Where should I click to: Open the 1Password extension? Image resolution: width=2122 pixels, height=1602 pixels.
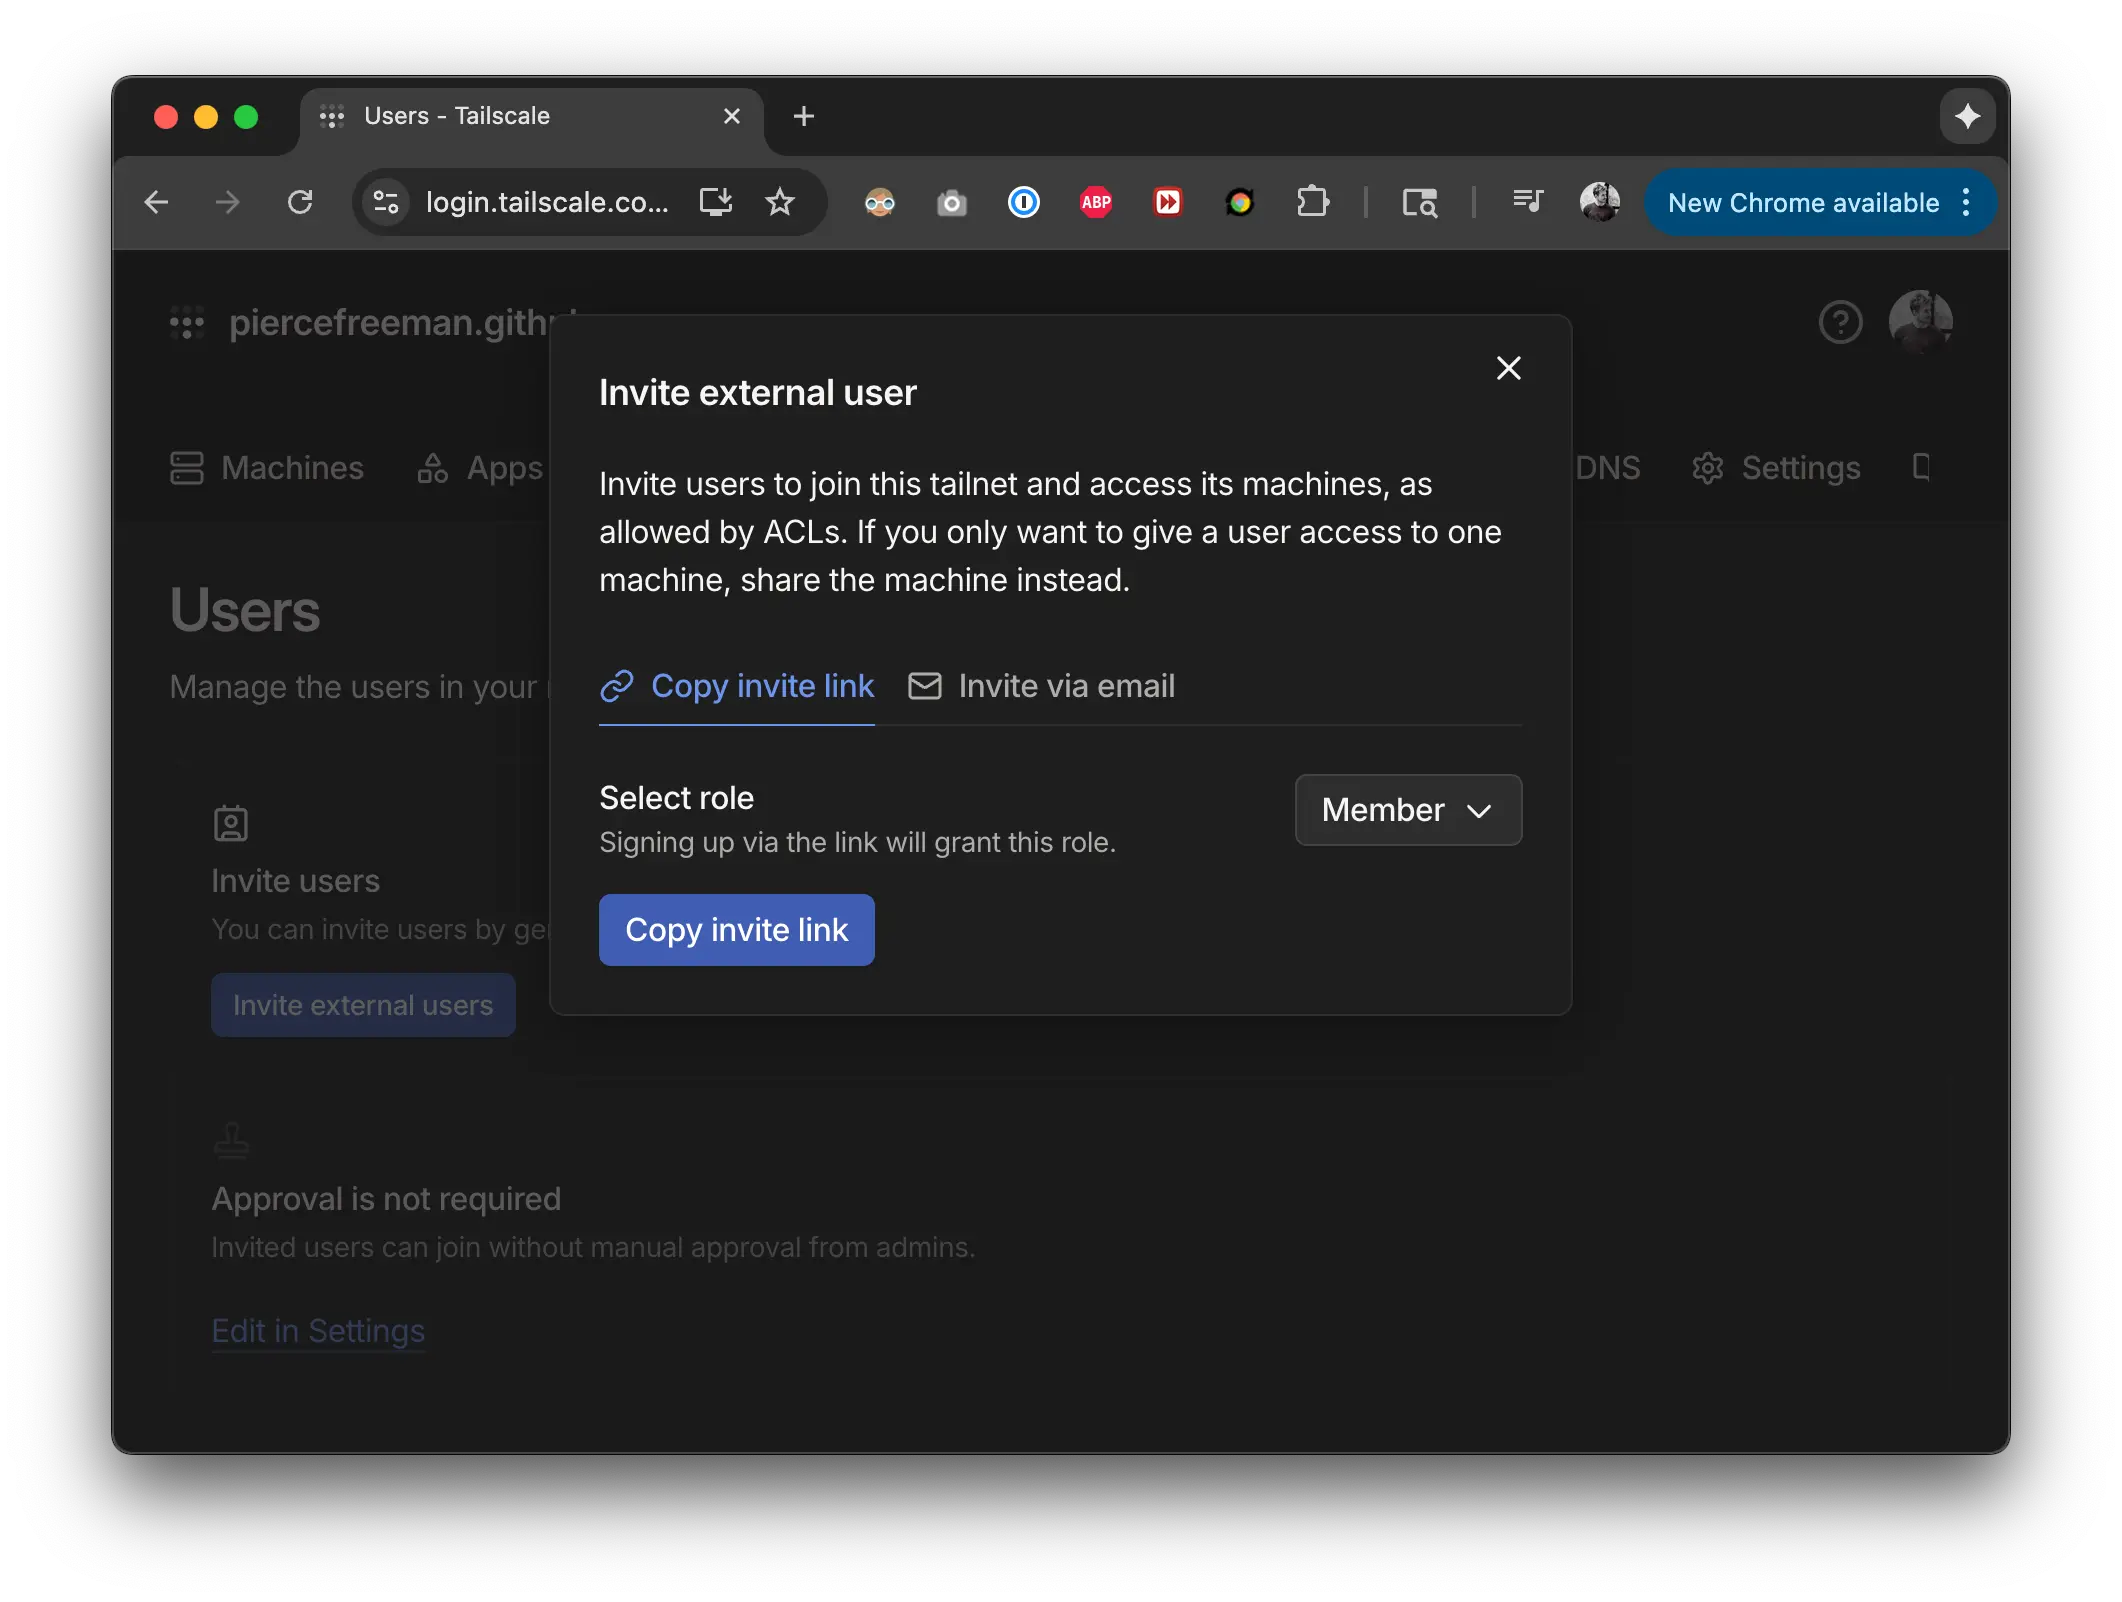pos(1023,202)
